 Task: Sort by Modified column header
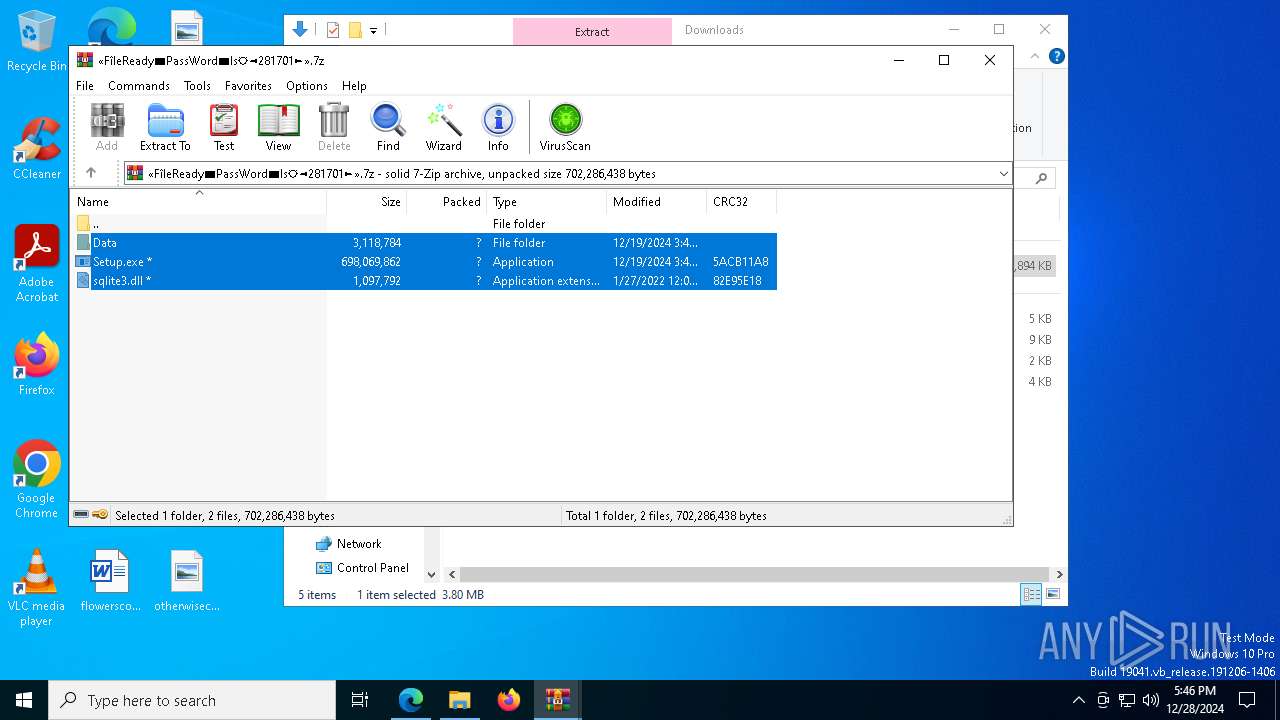tap(657, 202)
